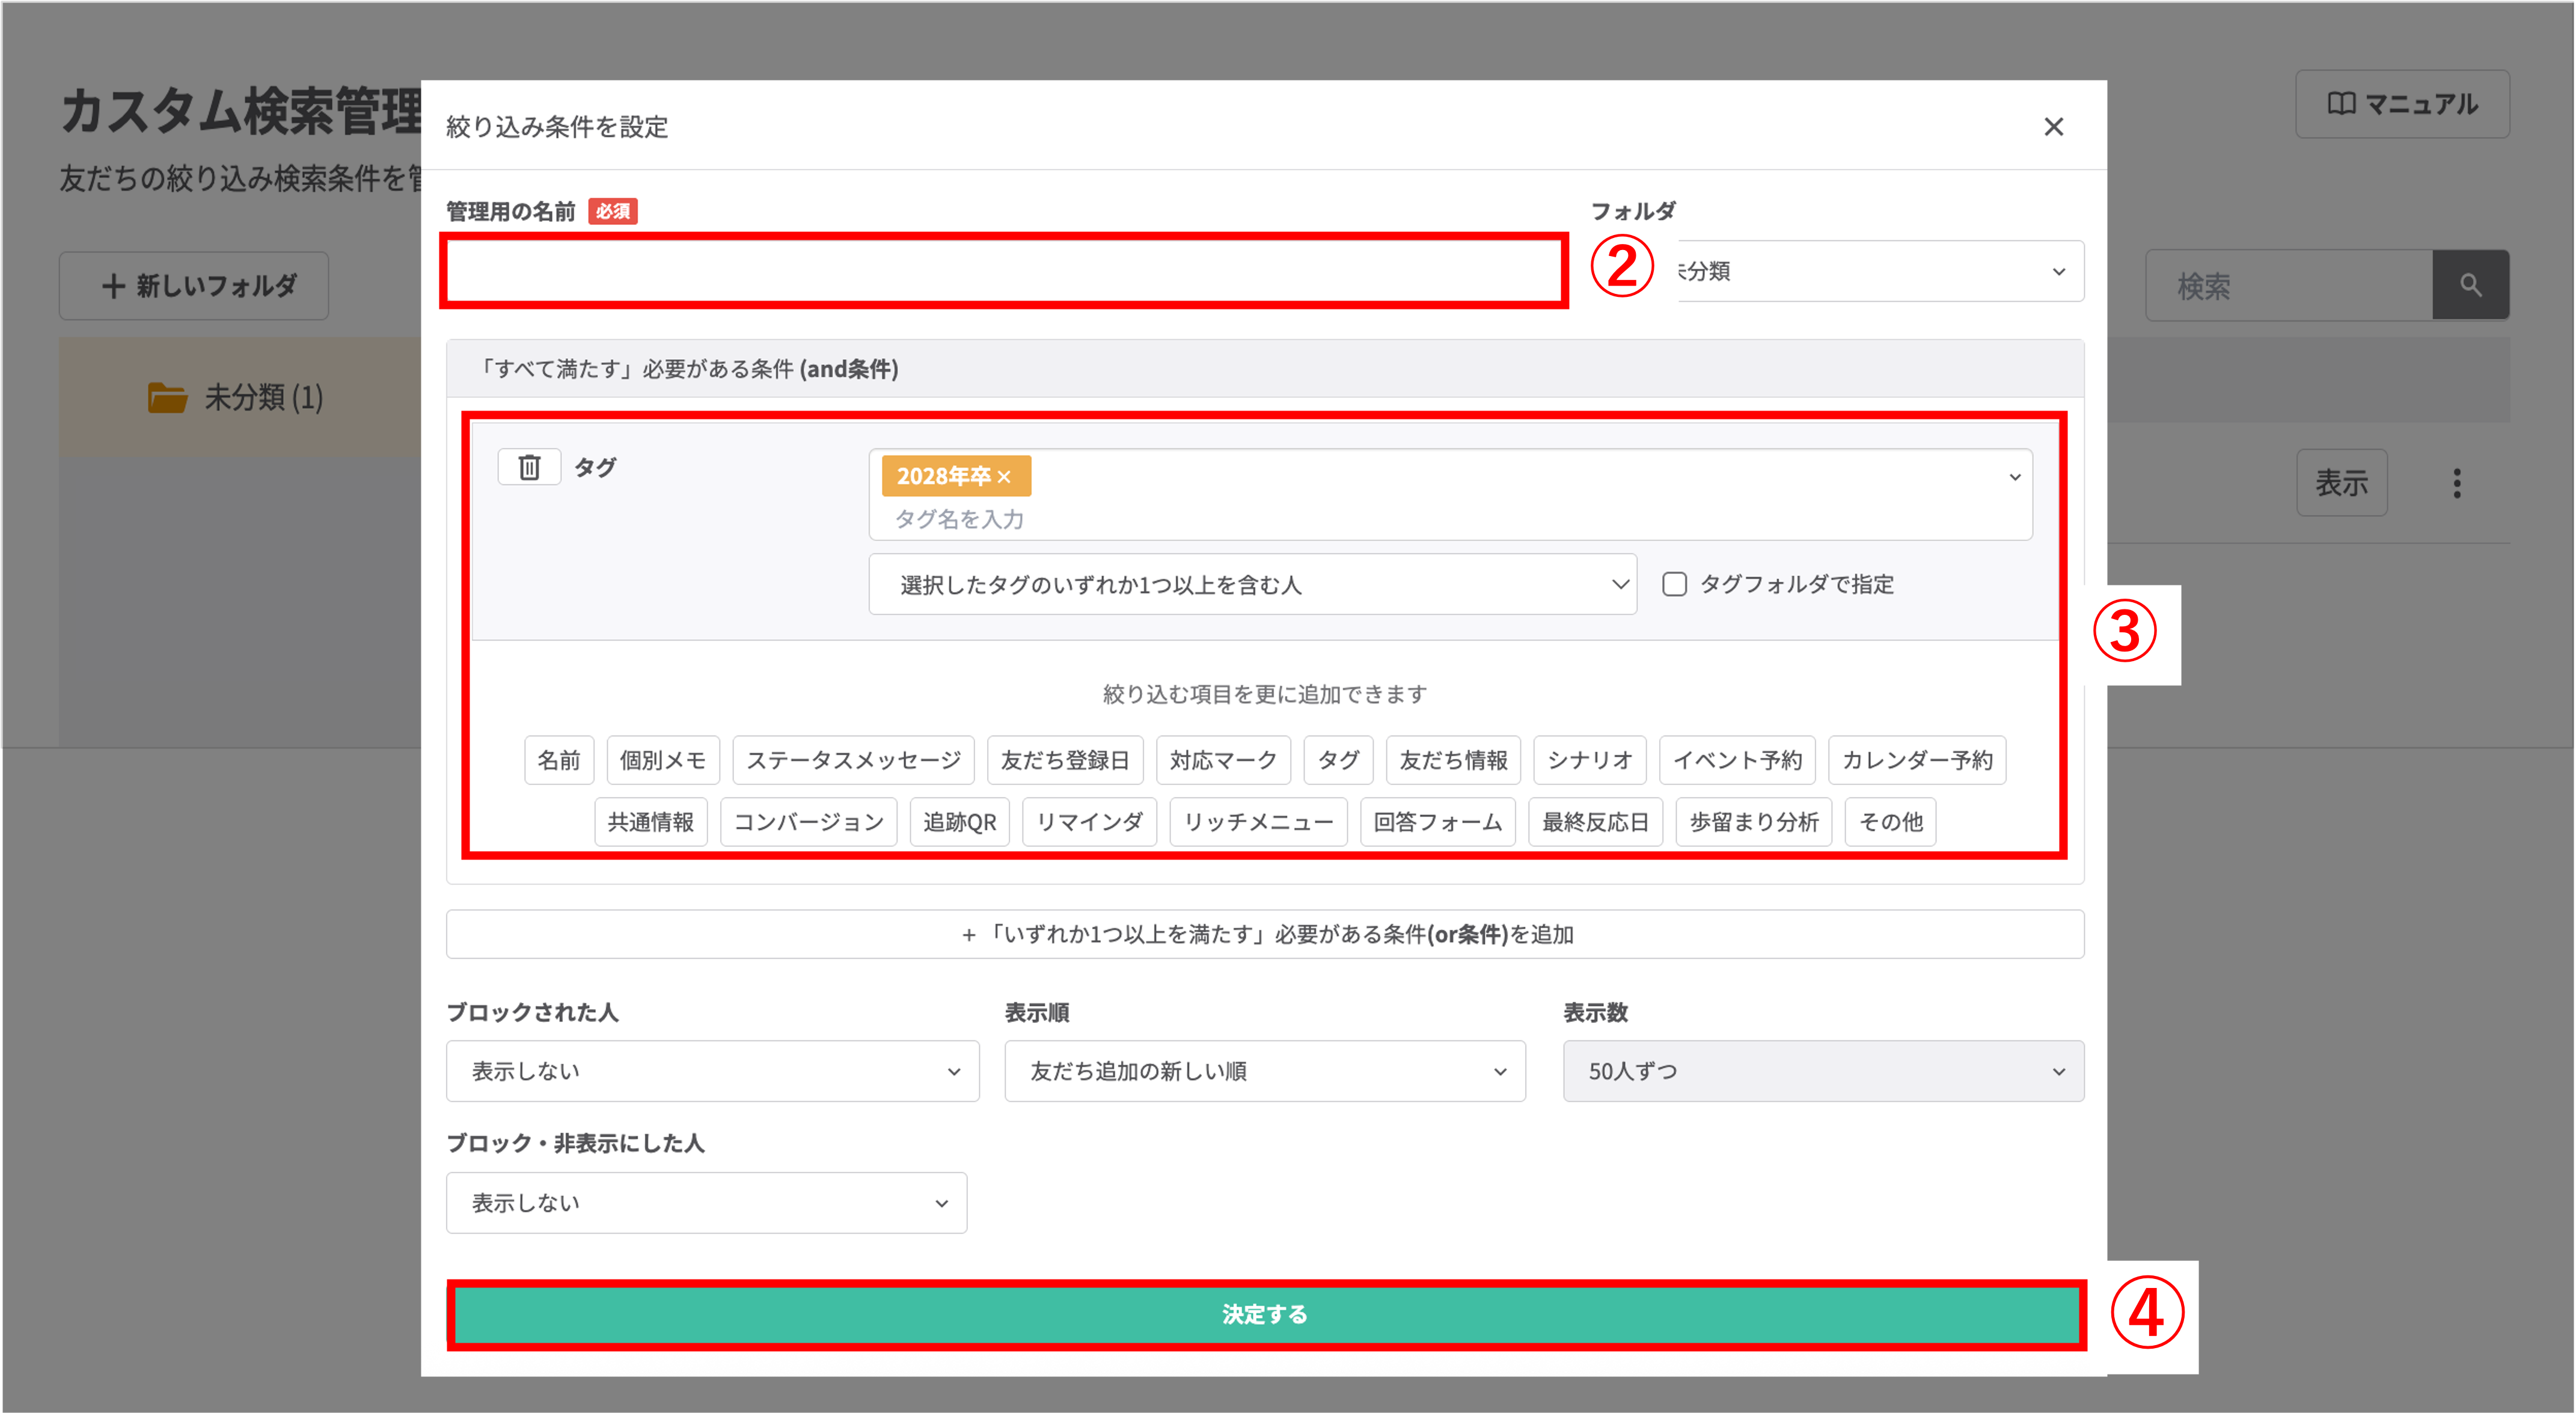The width and height of the screenshot is (2576, 1413).
Task: Open ブロックされた人 dropdown
Action: pos(712,1071)
